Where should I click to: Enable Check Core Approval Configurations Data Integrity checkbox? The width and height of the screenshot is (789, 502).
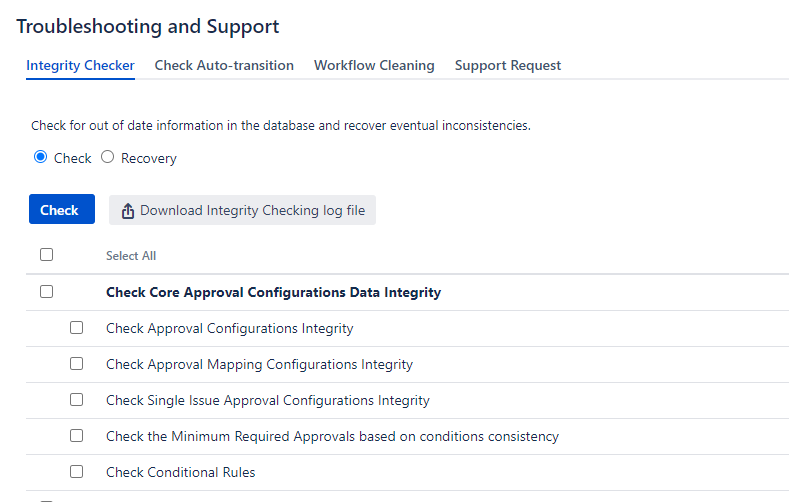coord(46,292)
